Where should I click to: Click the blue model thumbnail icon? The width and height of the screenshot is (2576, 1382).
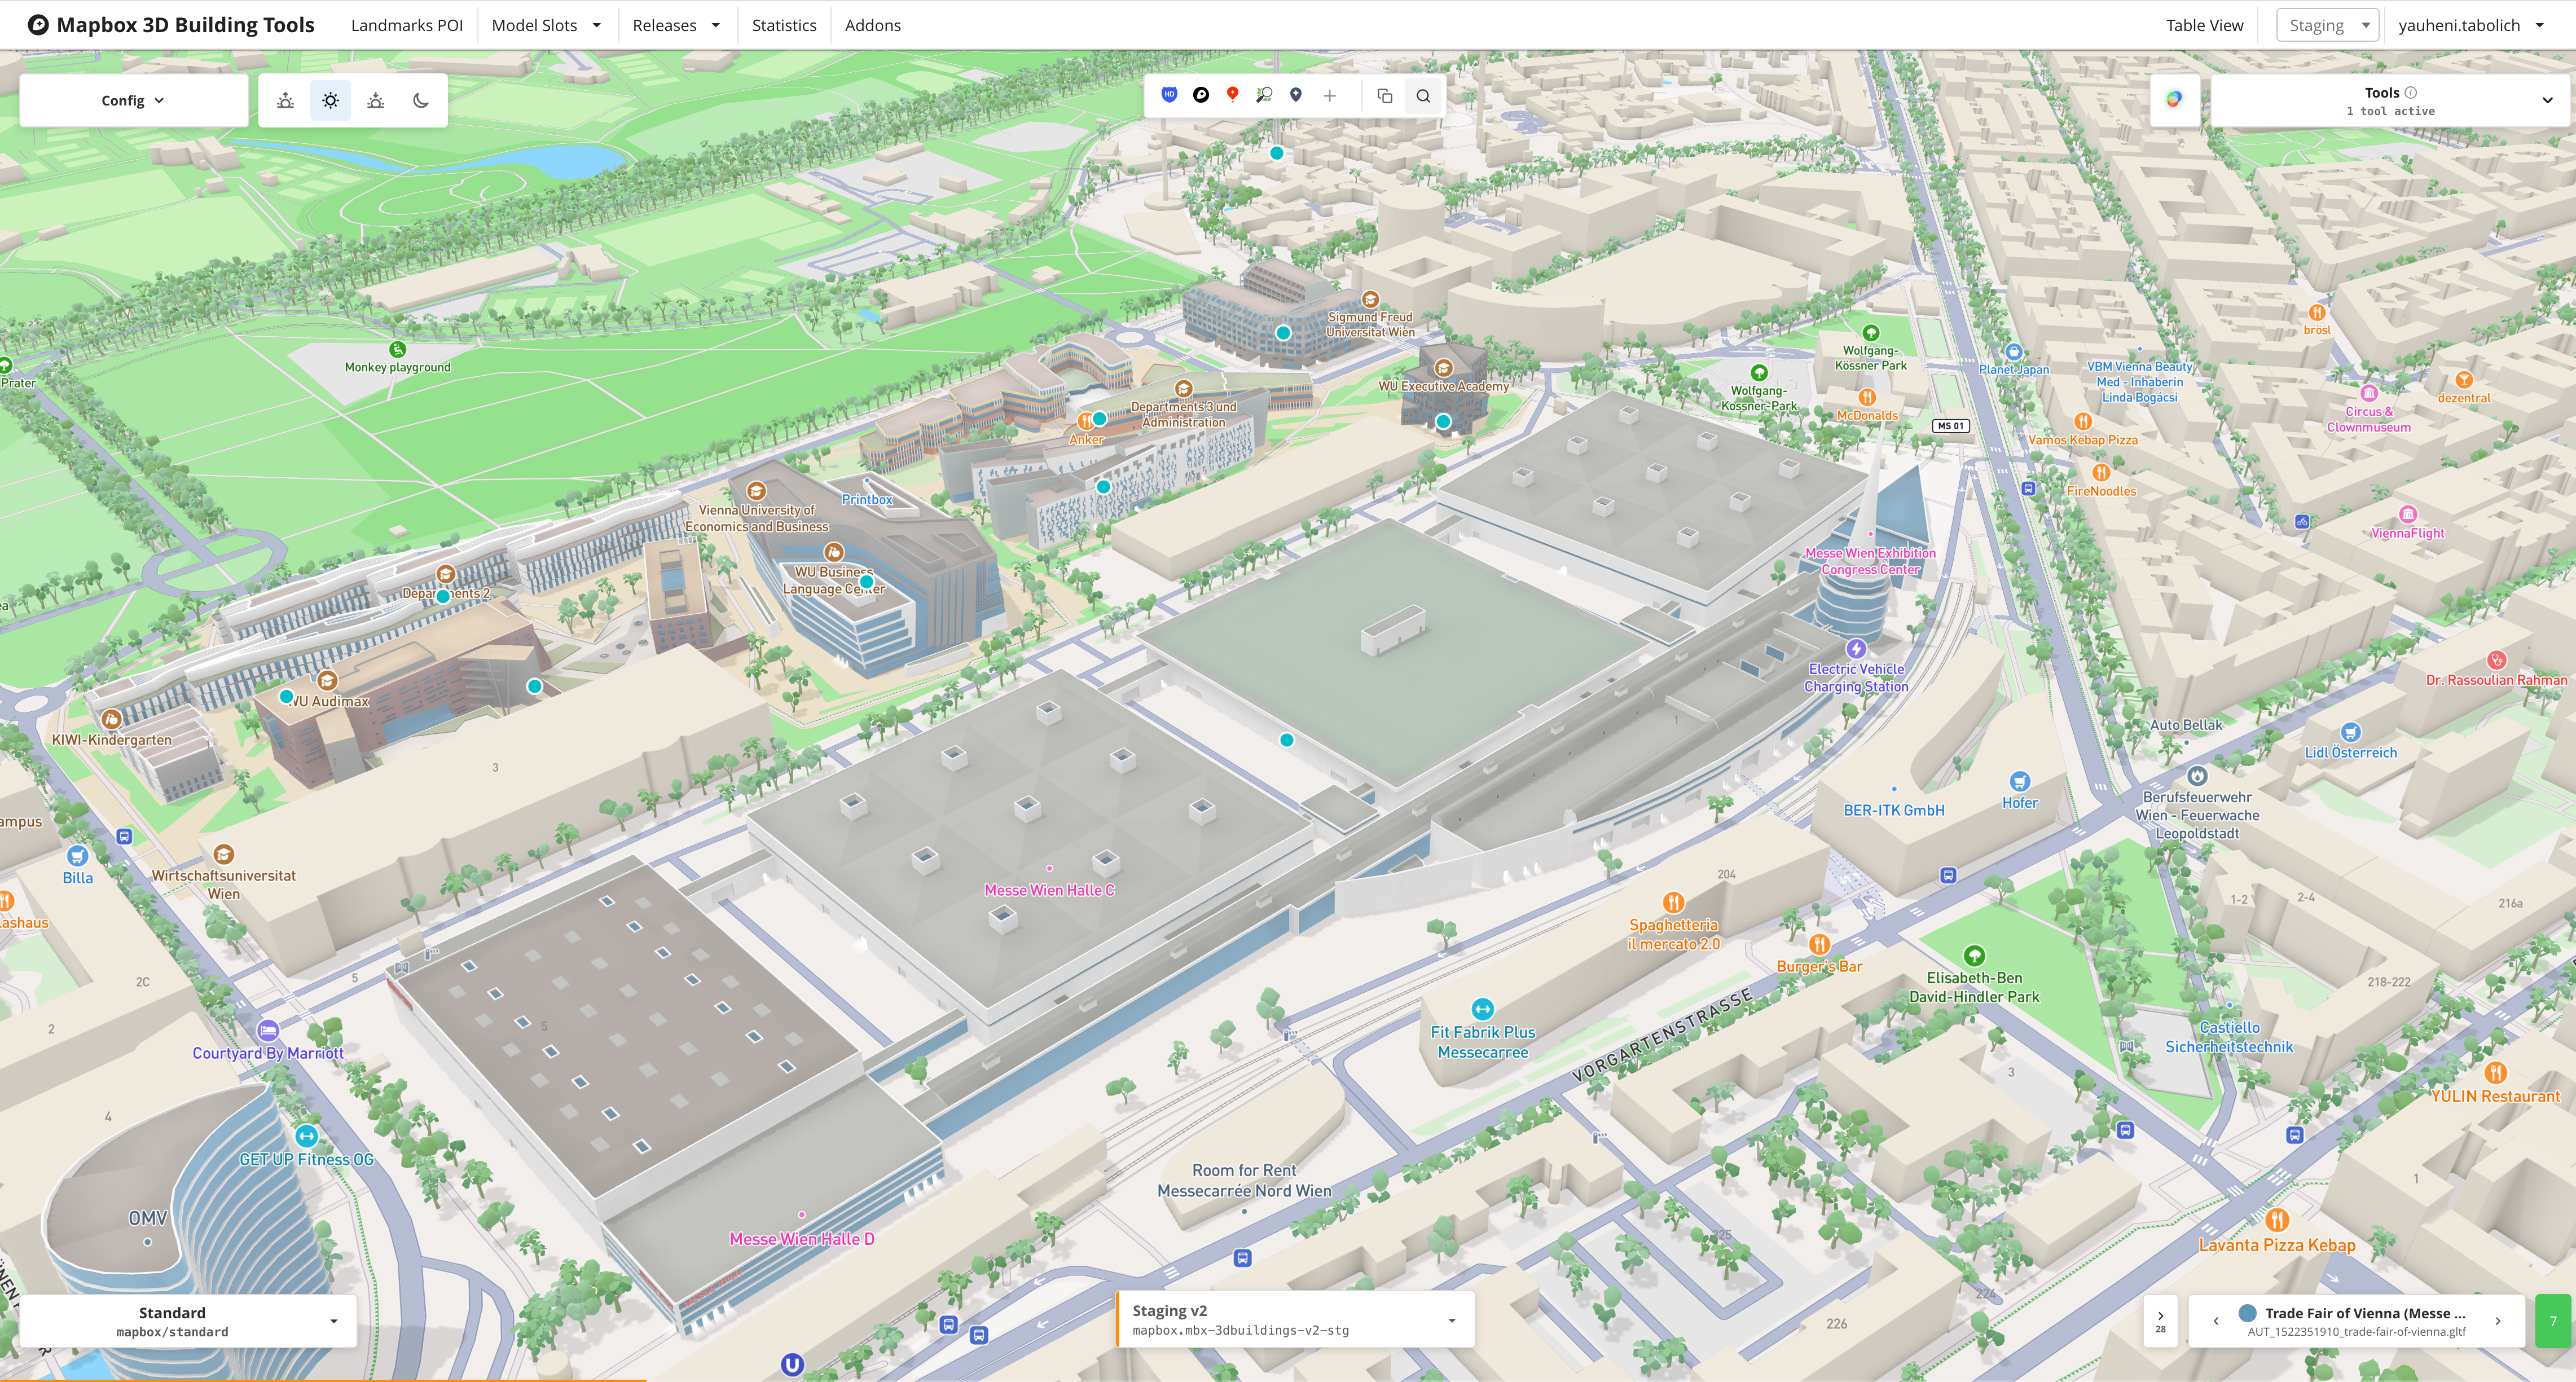click(x=2247, y=1313)
